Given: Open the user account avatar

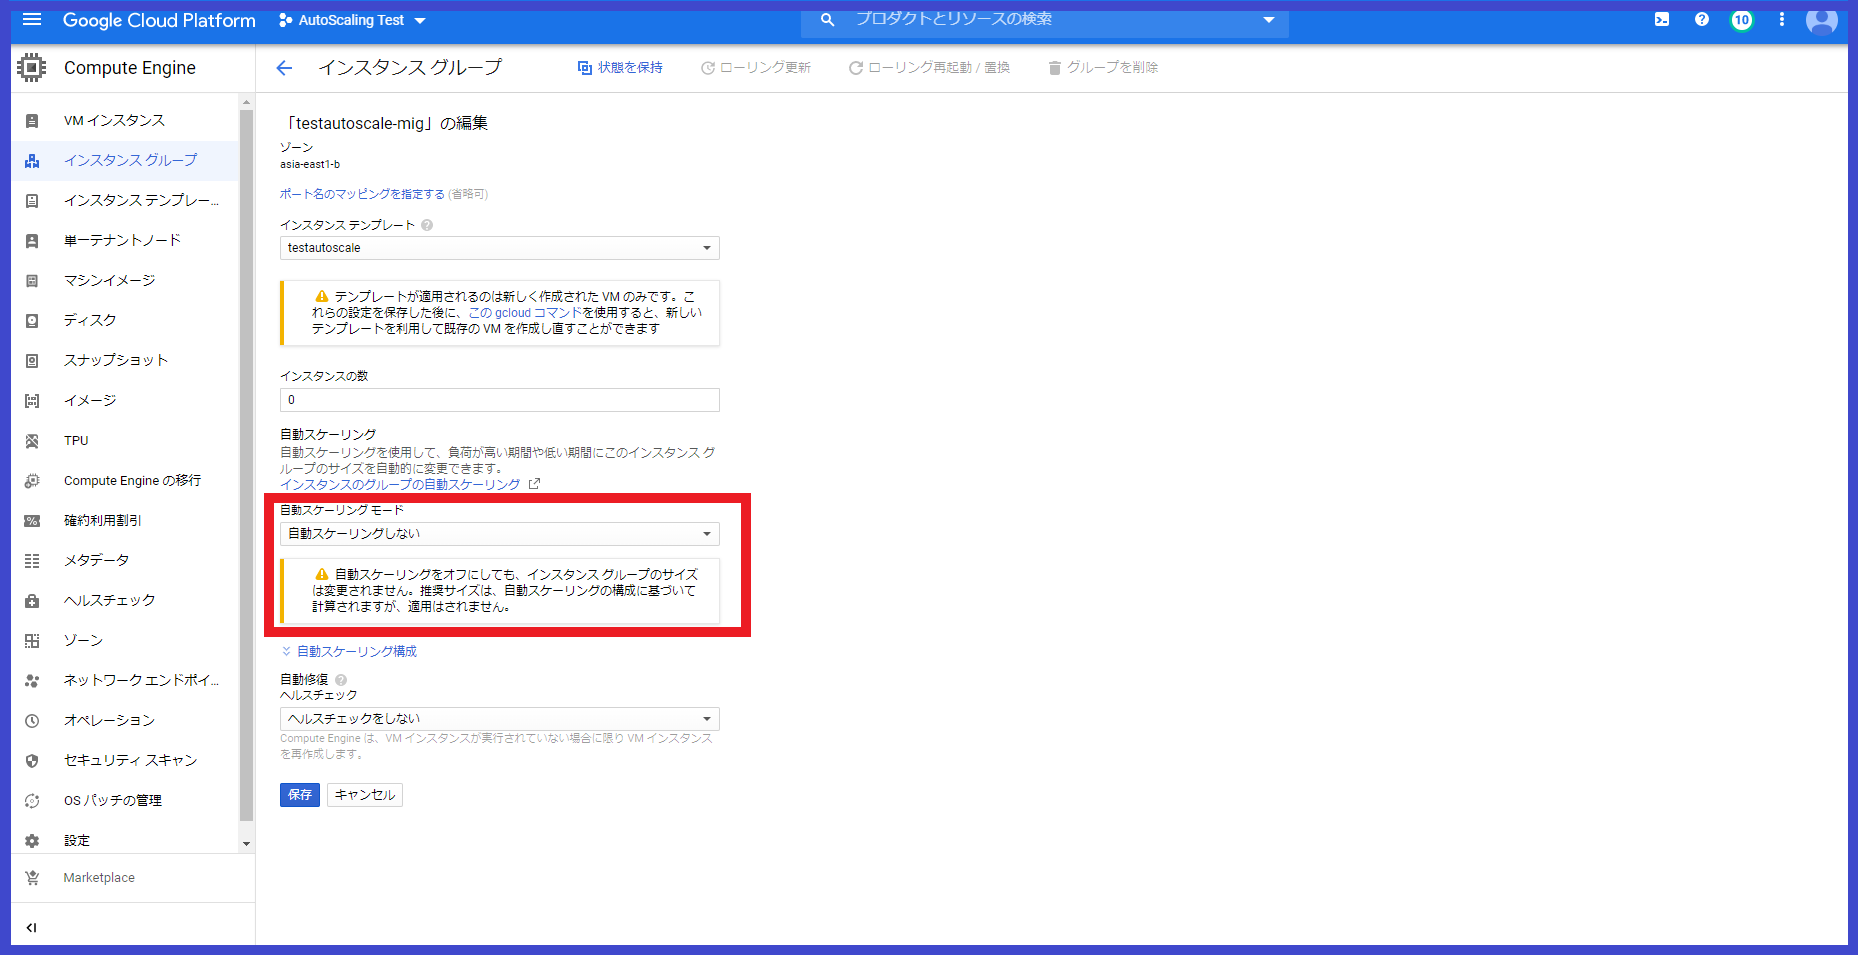Looking at the screenshot, I should click(x=1822, y=20).
